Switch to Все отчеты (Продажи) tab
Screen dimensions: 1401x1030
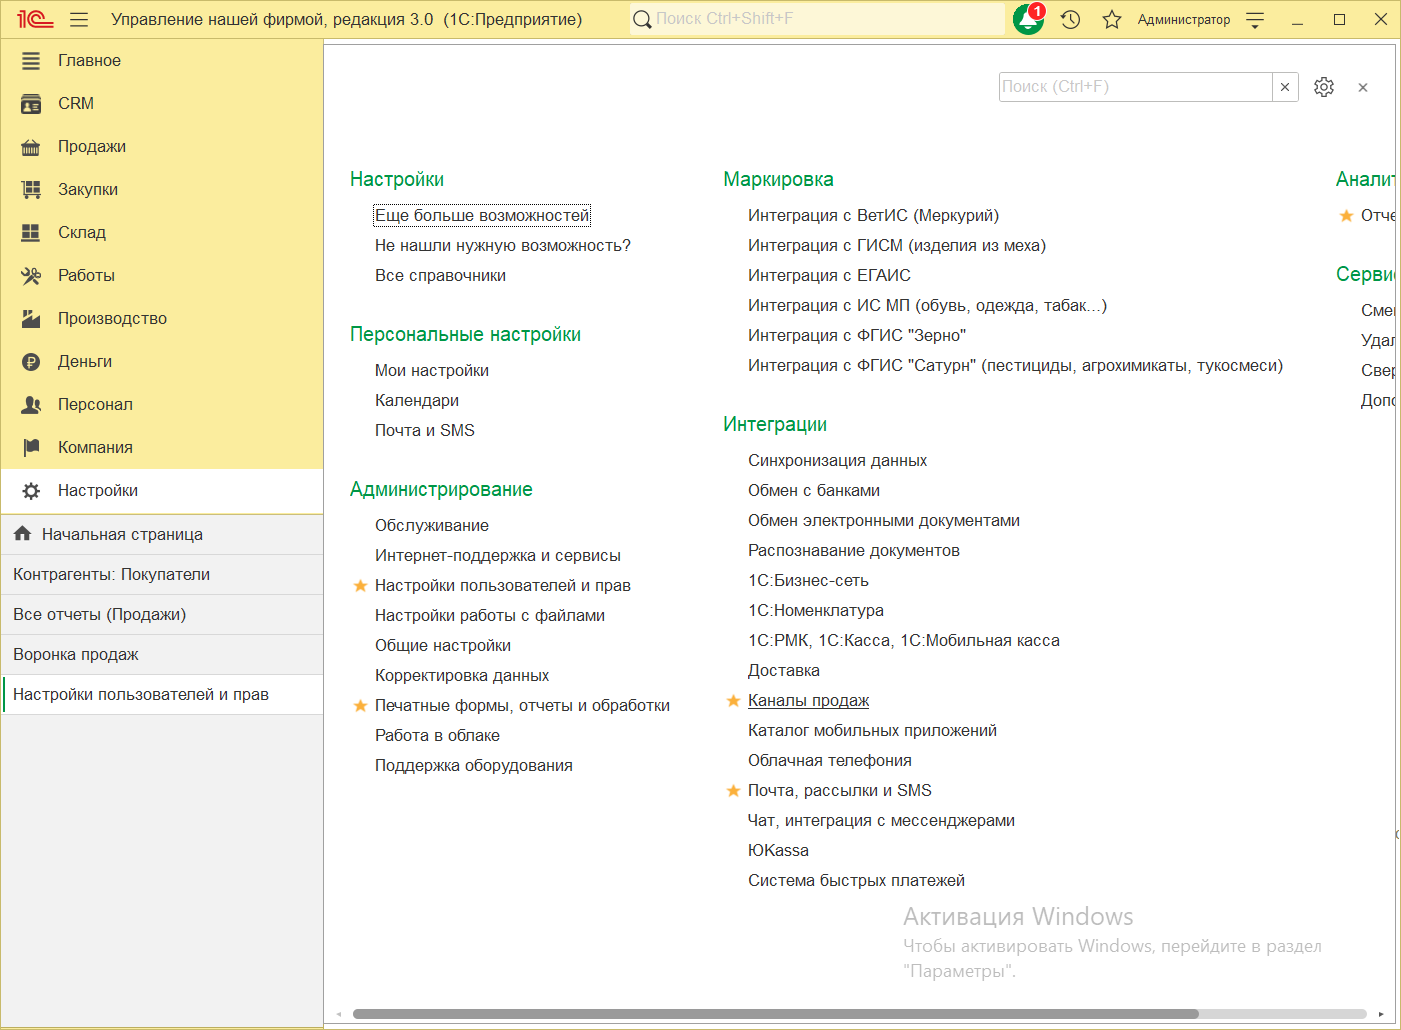tap(162, 615)
